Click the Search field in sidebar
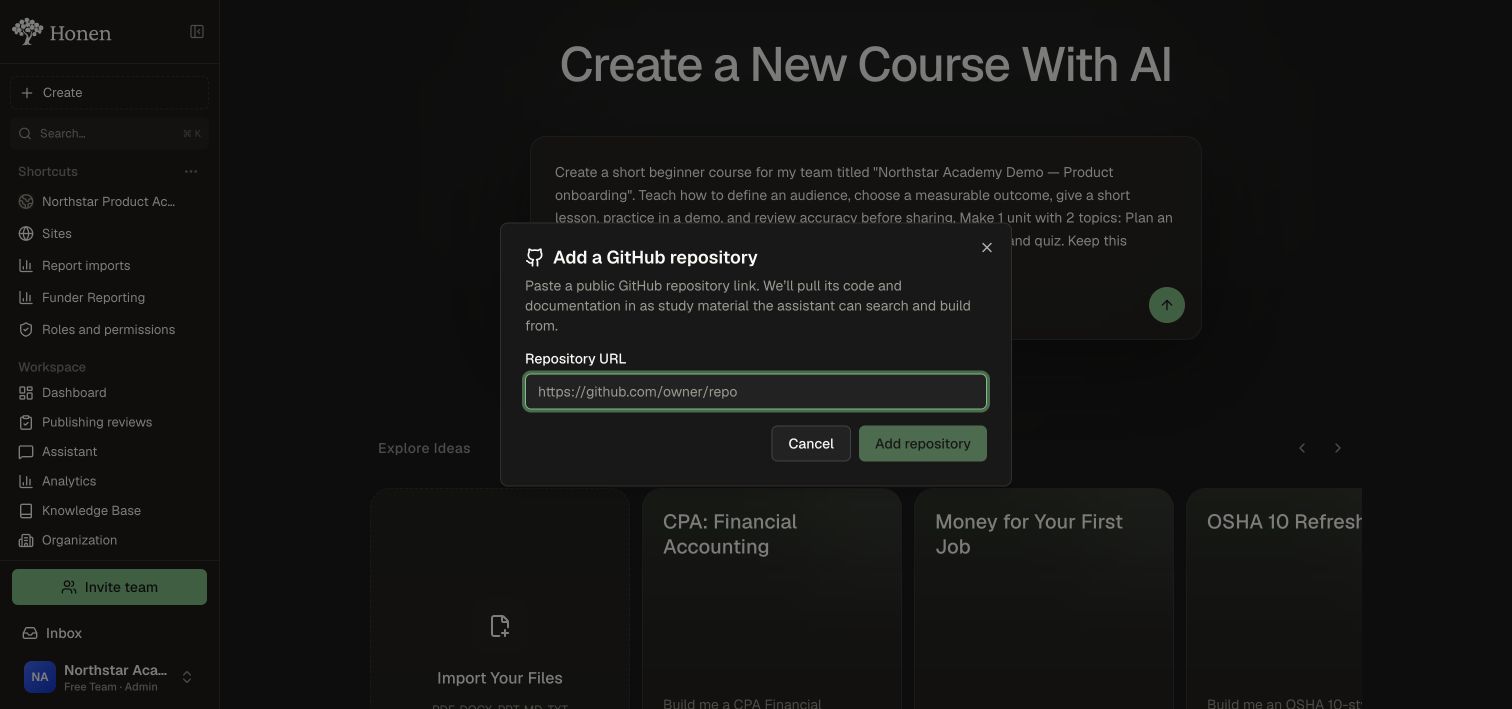The image size is (1512, 709). [x=110, y=133]
